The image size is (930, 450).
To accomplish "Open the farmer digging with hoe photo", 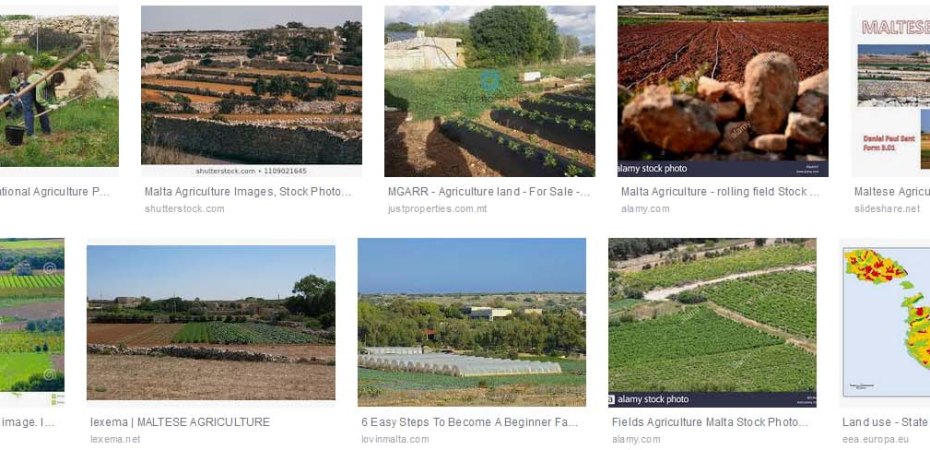I will (x=59, y=91).
